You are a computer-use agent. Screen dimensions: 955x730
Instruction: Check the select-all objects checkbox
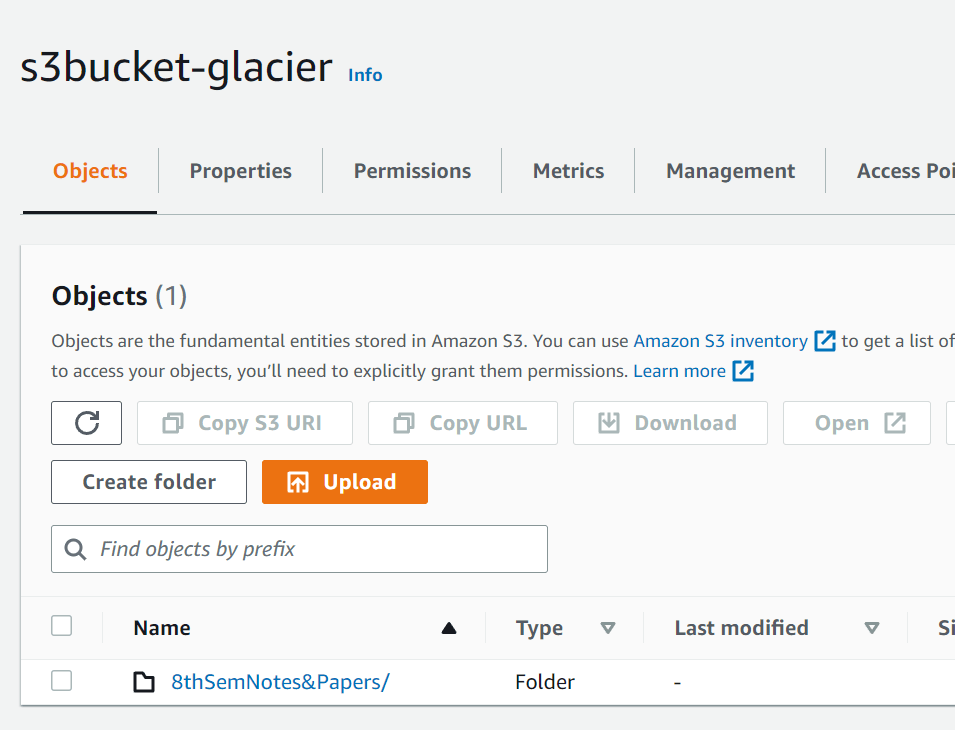pos(61,625)
